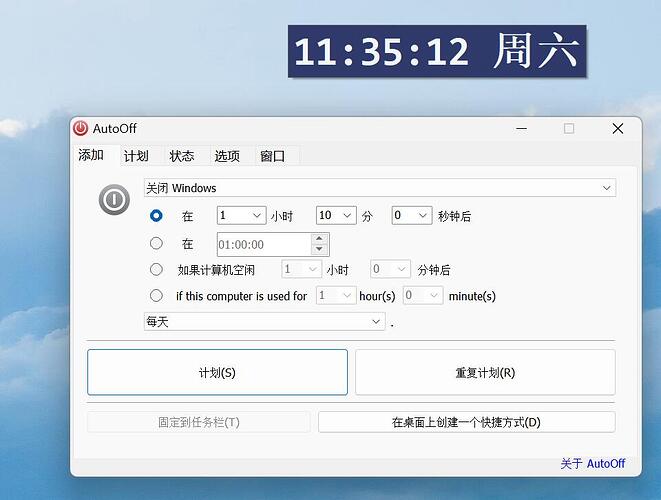Expand the 关闭 Windows action dropdown
The width and height of the screenshot is (661, 500).
click(x=380, y=188)
